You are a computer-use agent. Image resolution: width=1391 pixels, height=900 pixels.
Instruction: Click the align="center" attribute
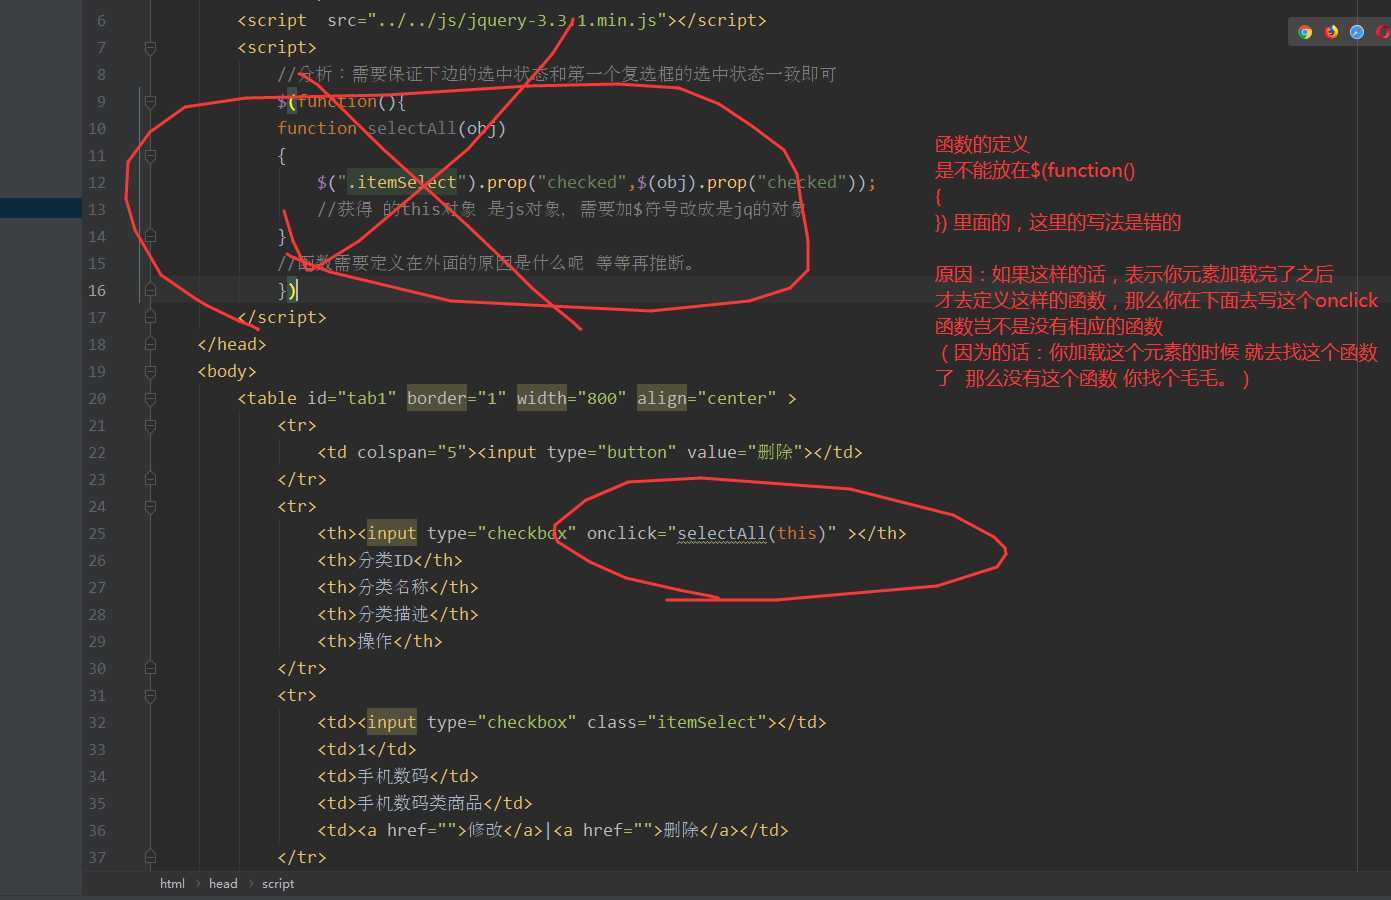pyautogui.click(x=707, y=398)
